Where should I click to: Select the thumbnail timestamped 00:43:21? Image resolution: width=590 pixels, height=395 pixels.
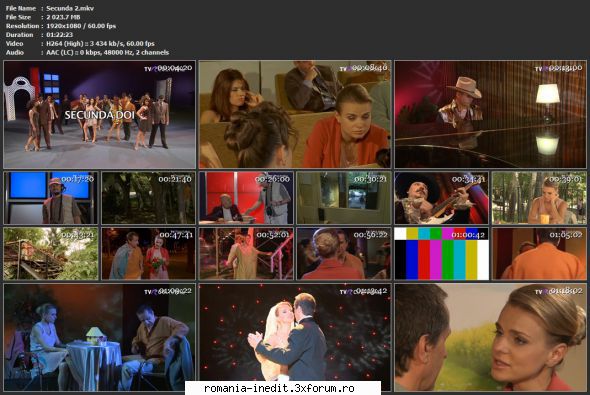[x=51, y=254]
